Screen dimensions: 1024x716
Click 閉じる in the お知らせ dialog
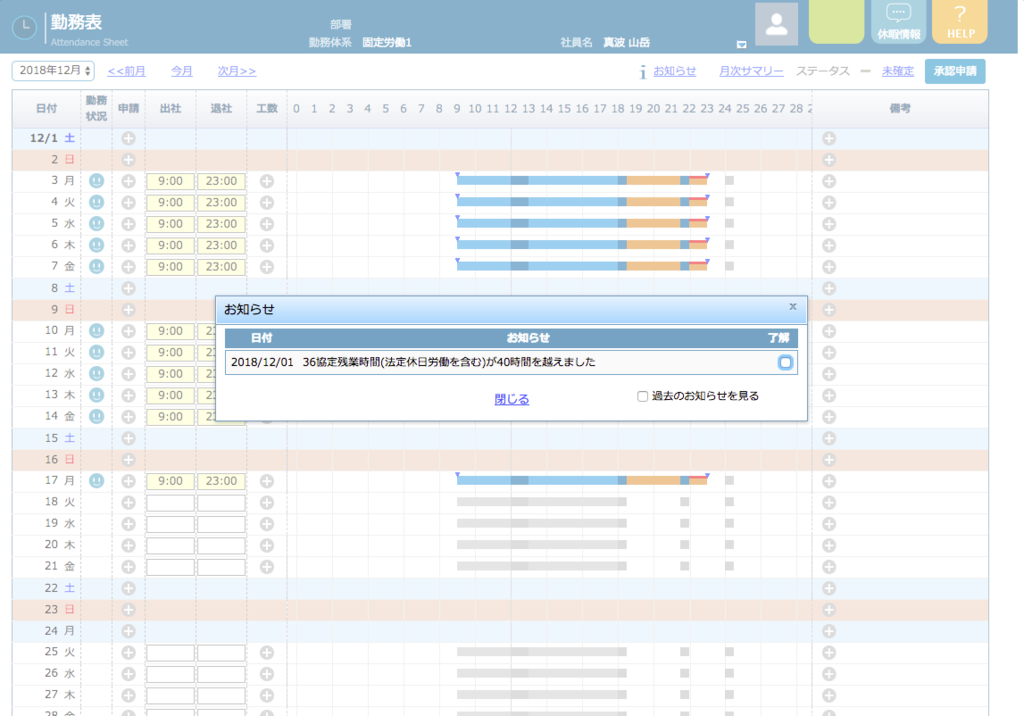tap(512, 399)
